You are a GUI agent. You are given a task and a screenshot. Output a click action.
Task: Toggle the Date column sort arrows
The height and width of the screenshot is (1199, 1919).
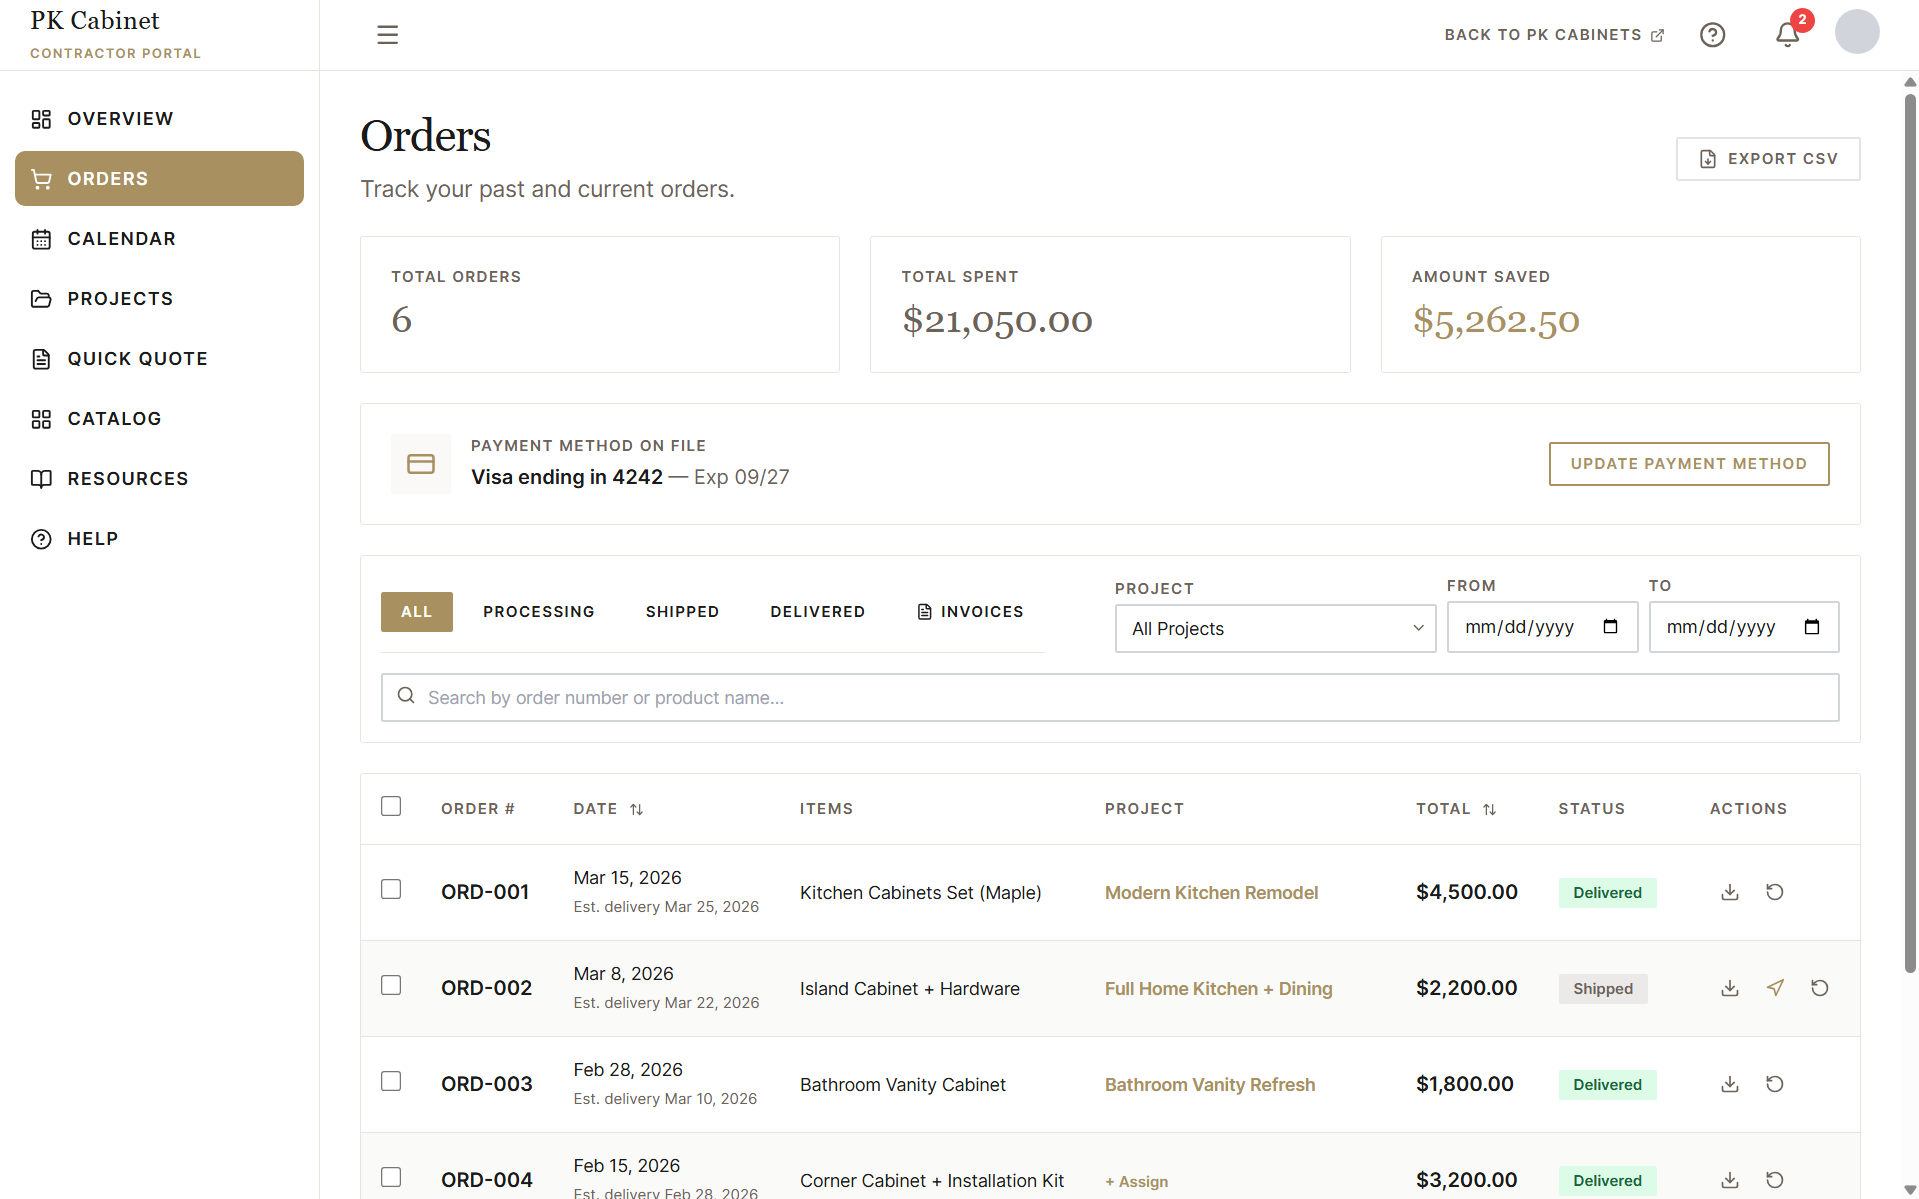point(638,809)
